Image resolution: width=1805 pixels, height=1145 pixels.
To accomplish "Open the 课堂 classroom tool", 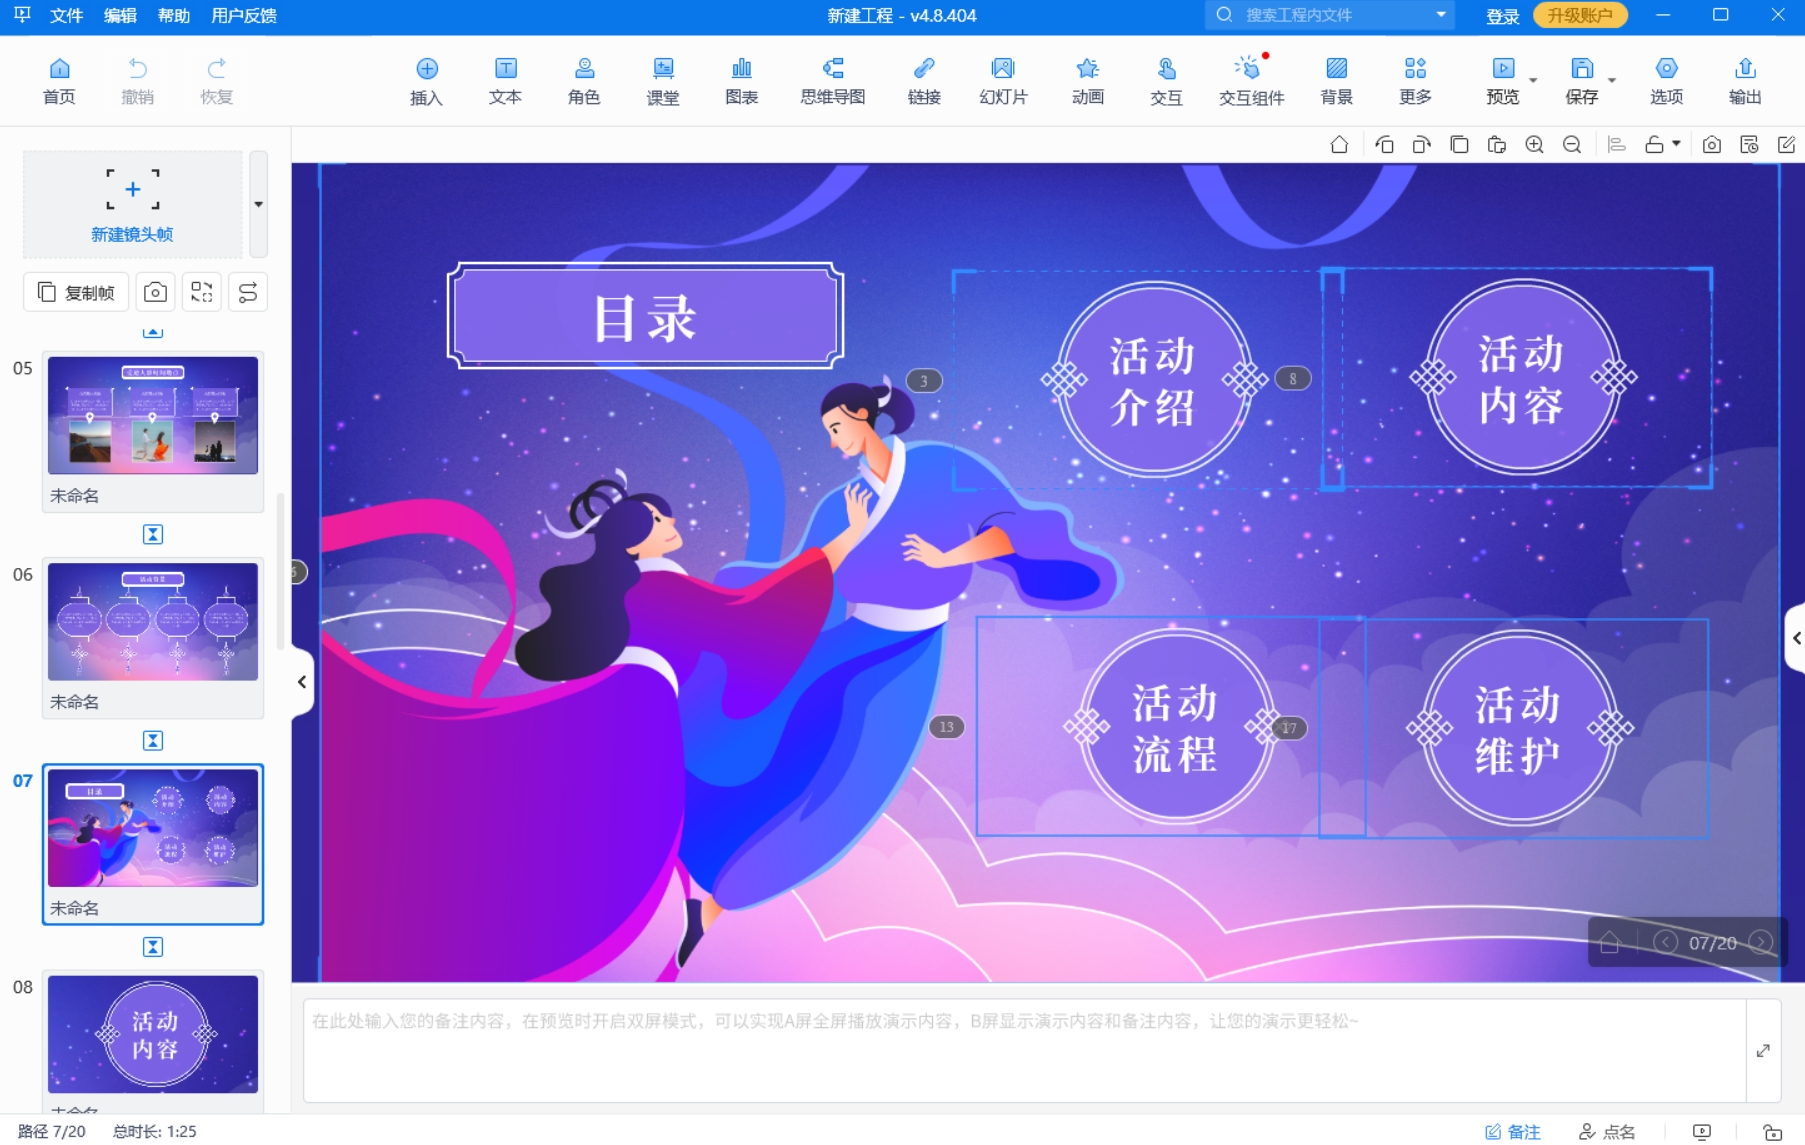I will click(663, 80).
